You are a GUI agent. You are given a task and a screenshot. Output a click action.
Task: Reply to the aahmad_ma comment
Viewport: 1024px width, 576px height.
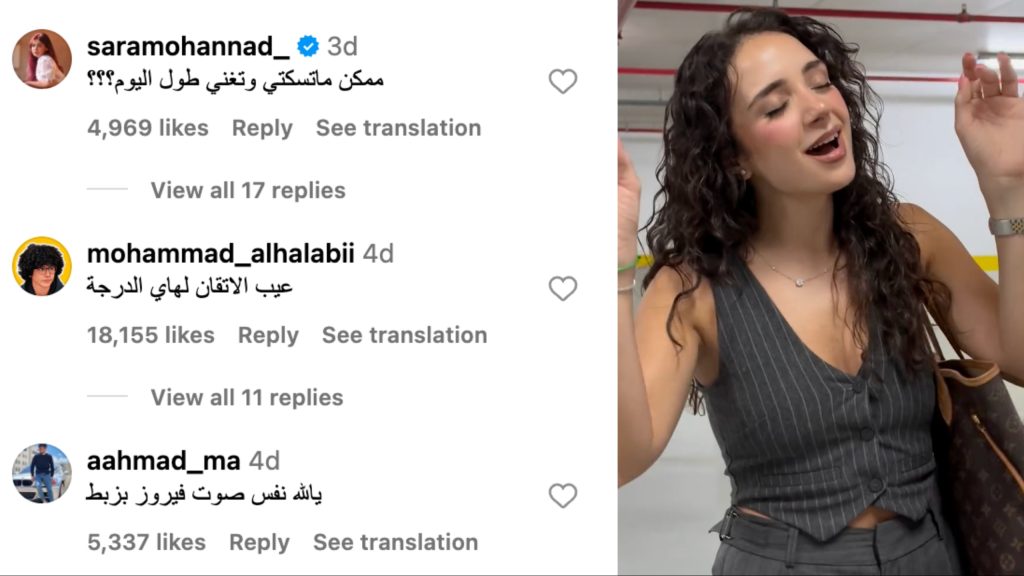259,542
